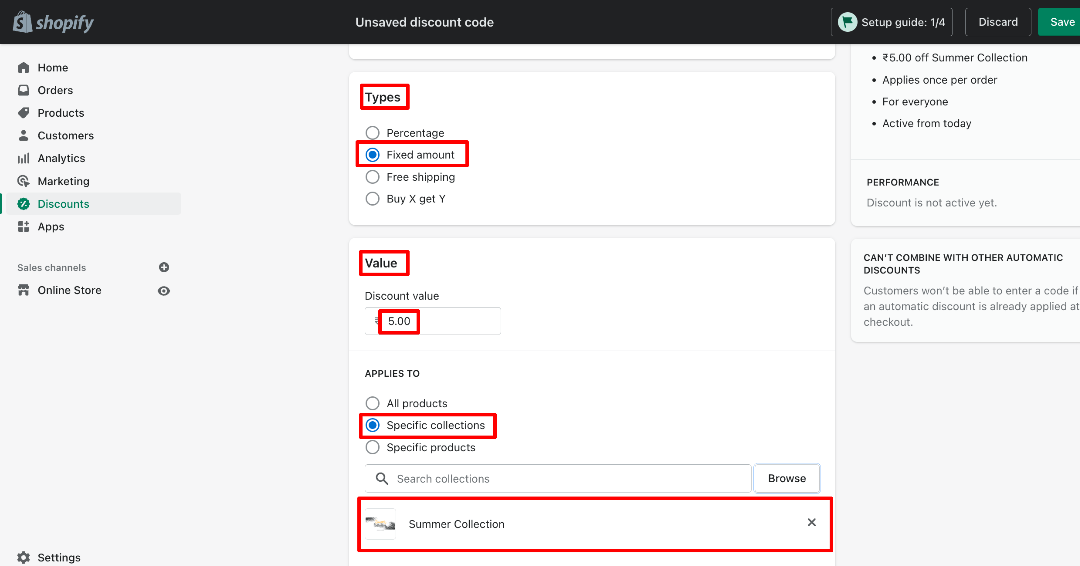Image resolution: width=1080 pixels, height=566 pixels.
Task: Click the Orders inbox icon
Action: 23,90
